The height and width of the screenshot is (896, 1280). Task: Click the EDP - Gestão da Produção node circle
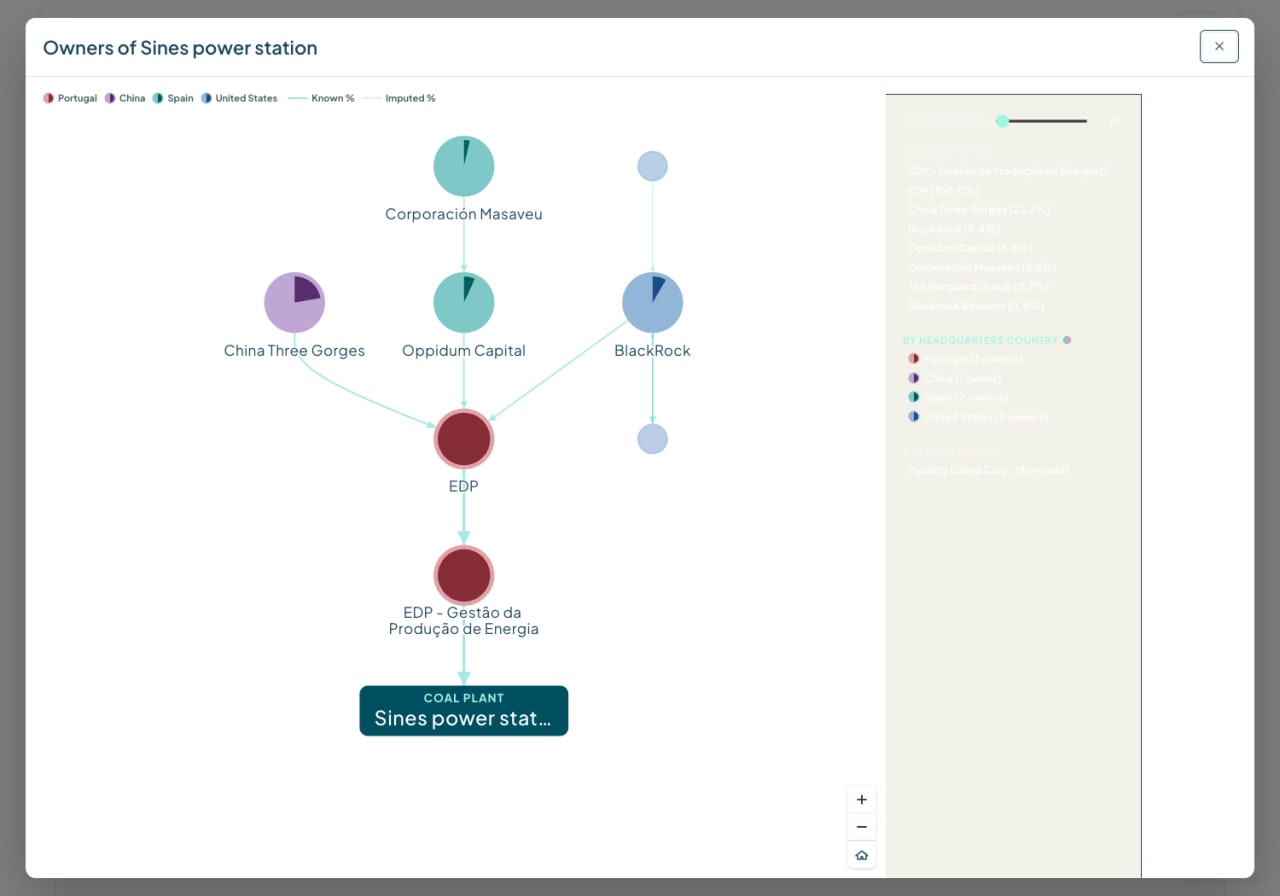coord(464,575)
